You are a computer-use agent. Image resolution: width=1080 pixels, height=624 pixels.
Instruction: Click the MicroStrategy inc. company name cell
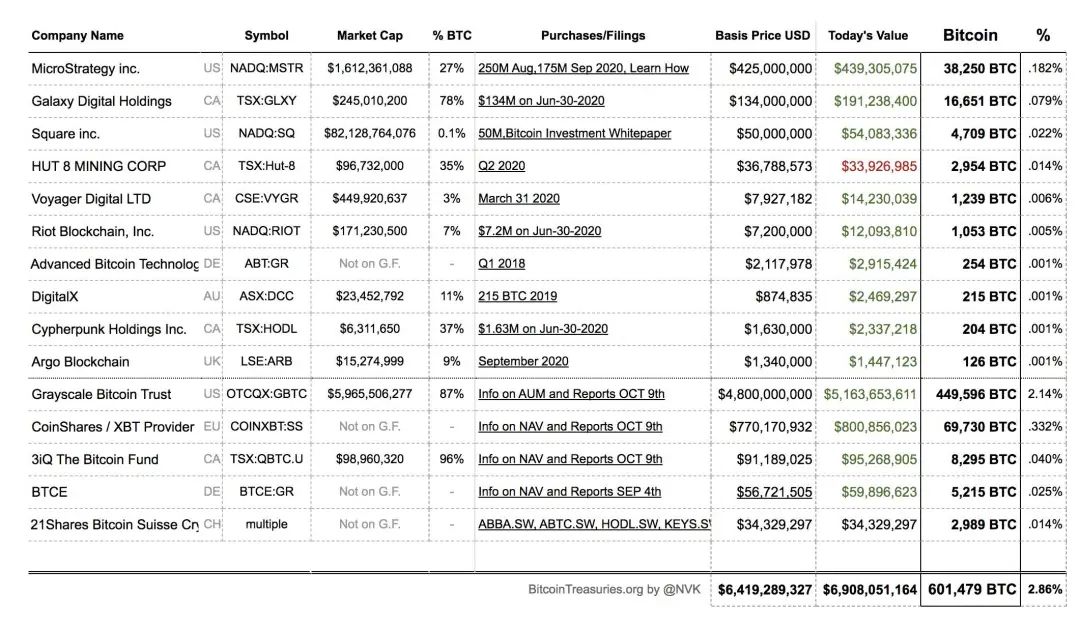(85, 68)
